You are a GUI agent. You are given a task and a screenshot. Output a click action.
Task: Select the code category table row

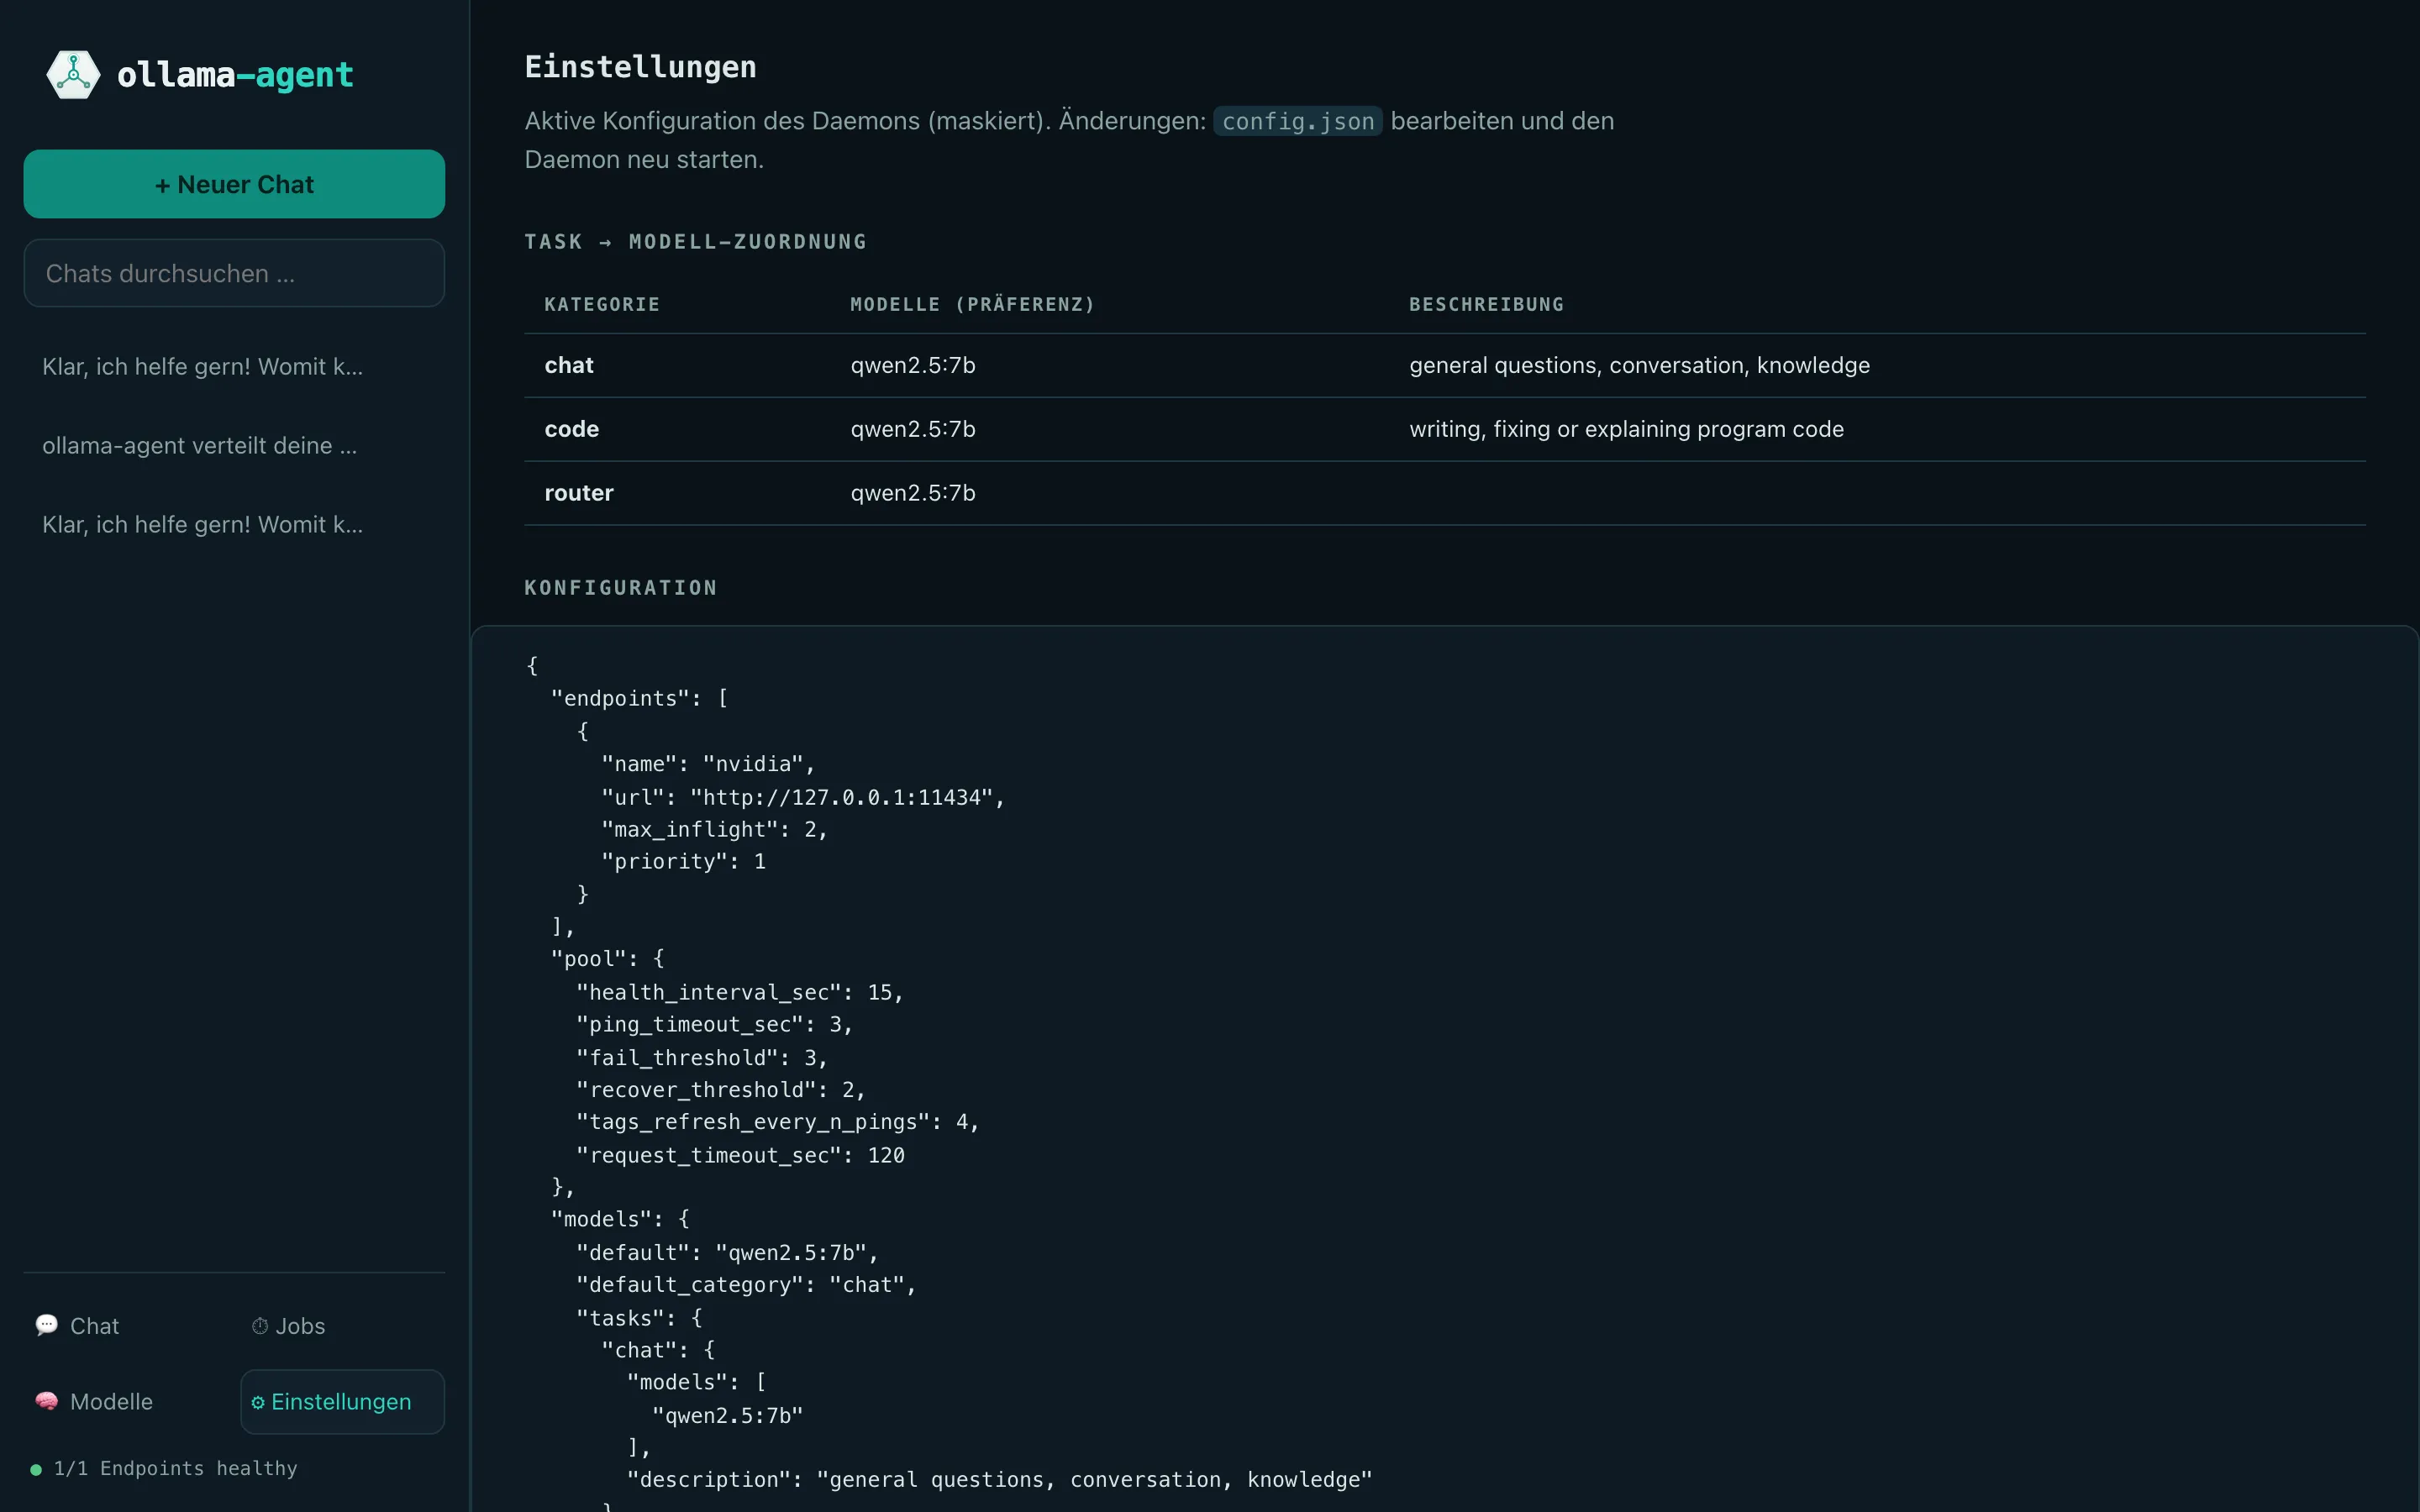click(1444, 429)
